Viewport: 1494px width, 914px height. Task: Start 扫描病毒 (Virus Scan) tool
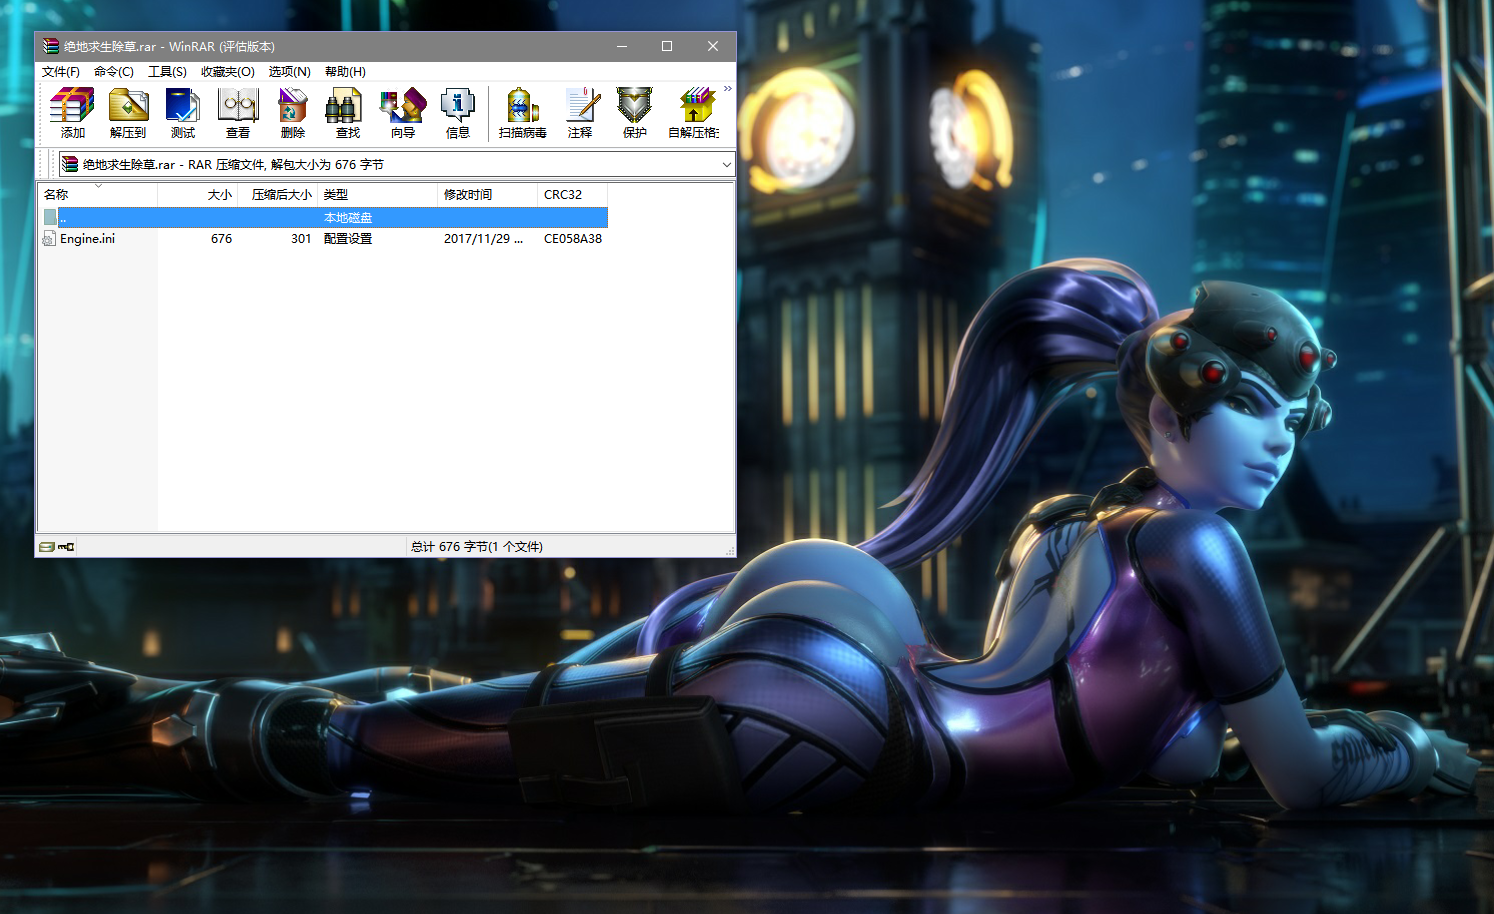coord(522,112)
